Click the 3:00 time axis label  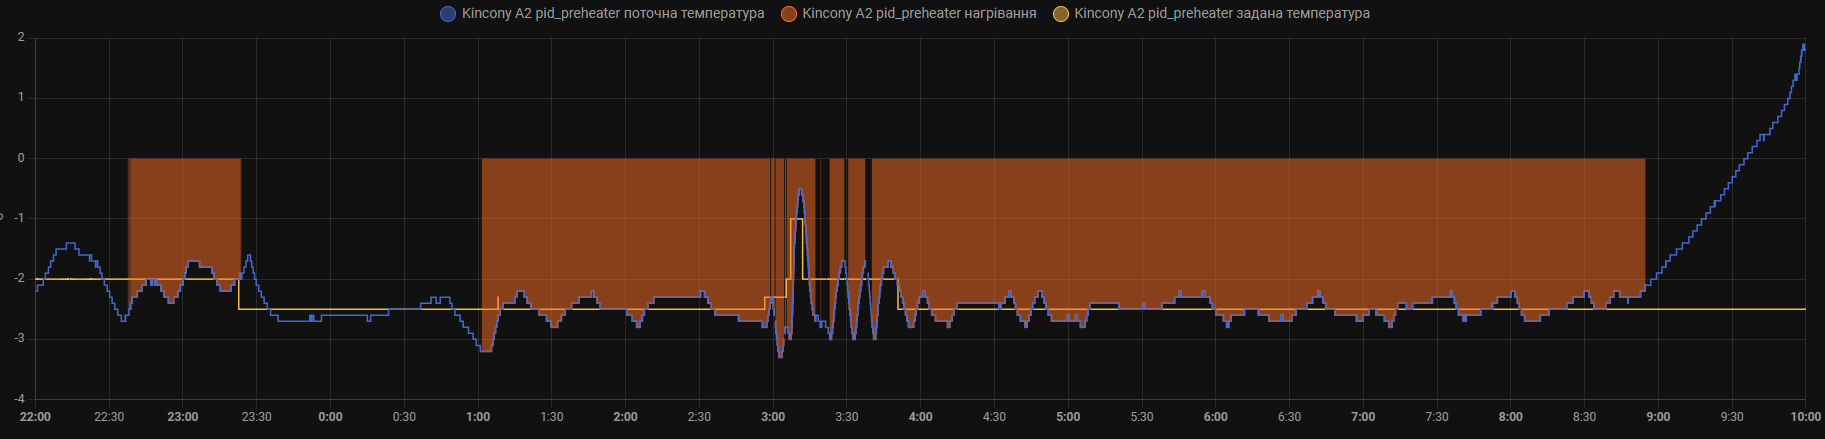click(x=773, y=417)
